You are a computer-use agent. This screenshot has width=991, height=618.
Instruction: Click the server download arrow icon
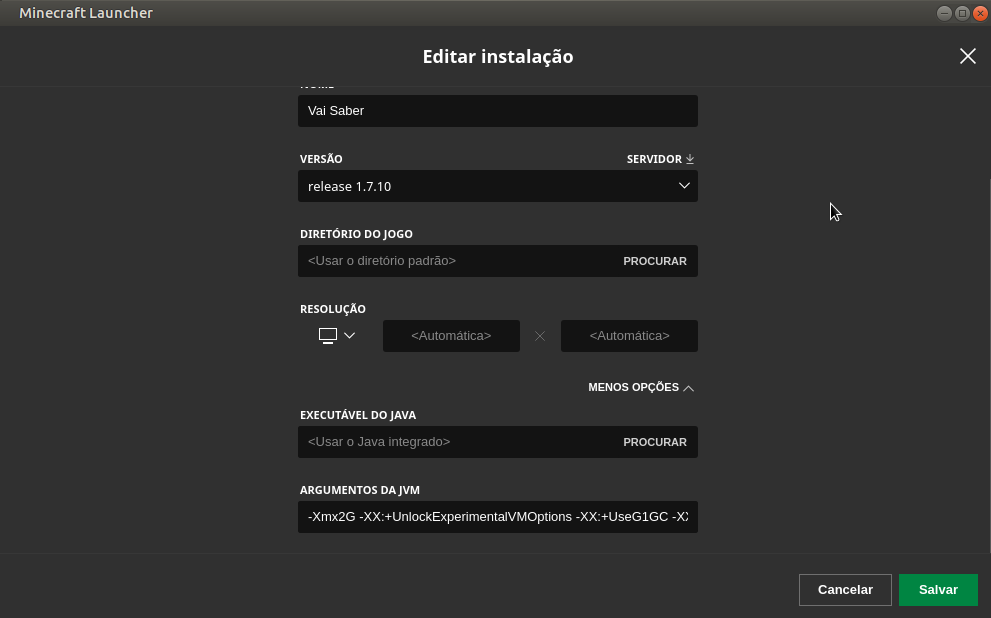tap(690, 159)
